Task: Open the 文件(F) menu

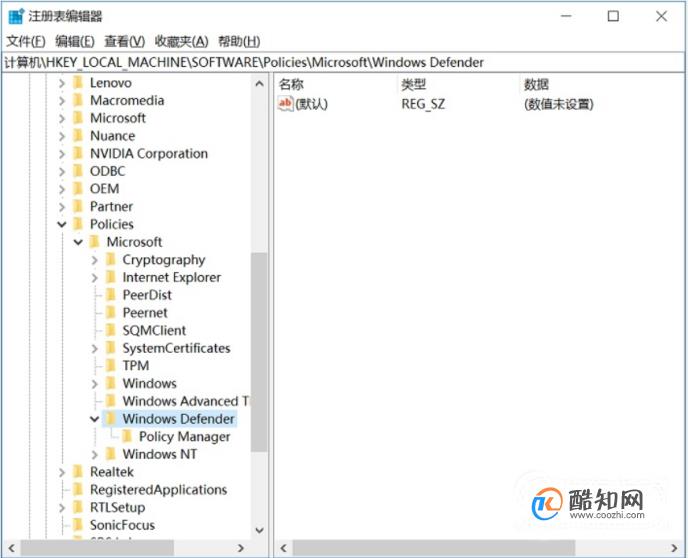Action: click(26, 41)
